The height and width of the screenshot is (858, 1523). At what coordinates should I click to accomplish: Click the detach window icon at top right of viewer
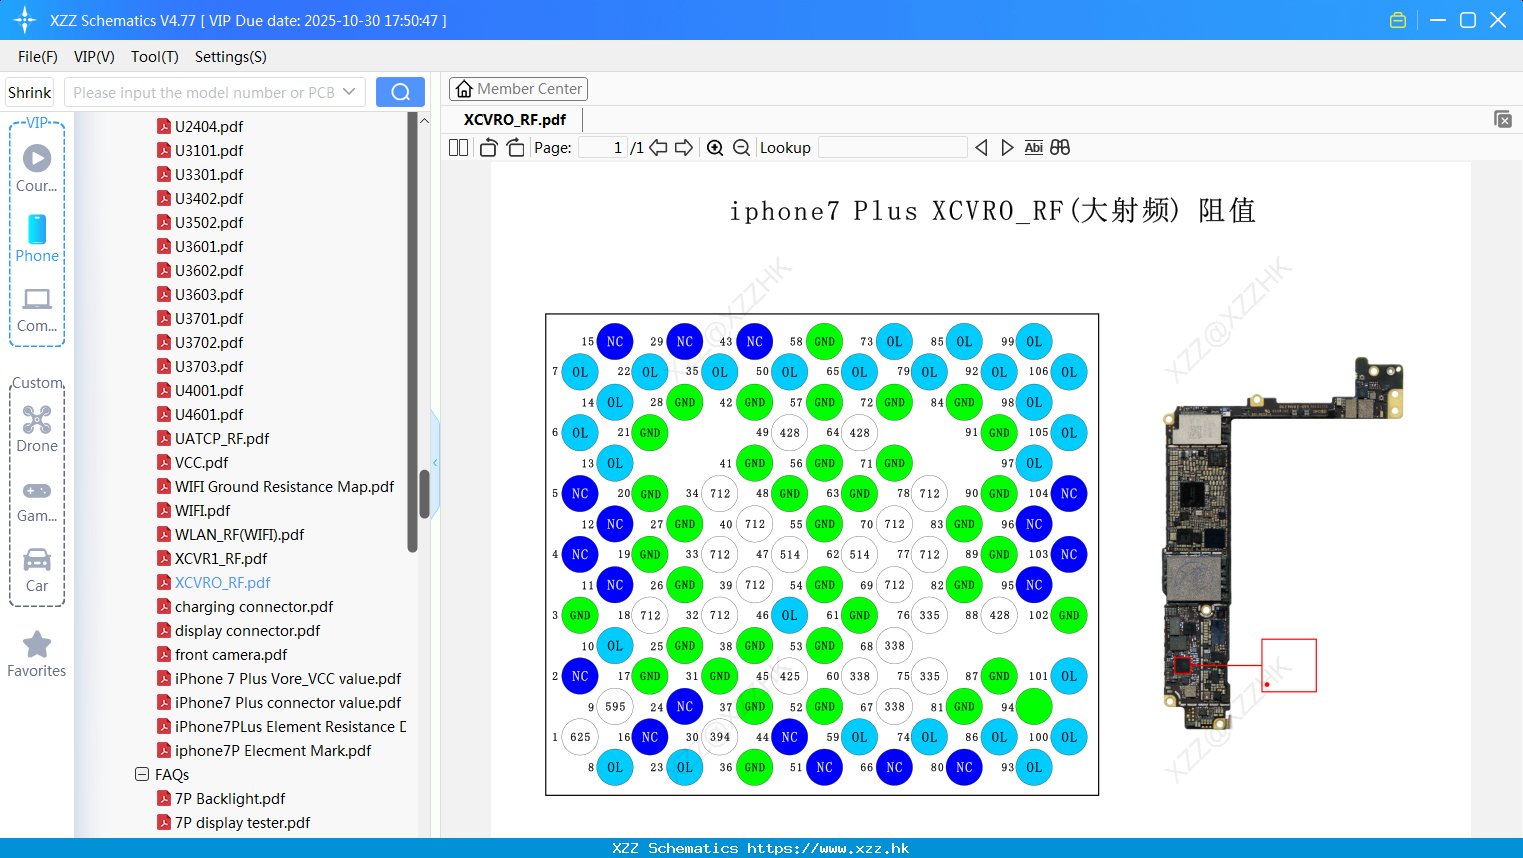click(x=1503, y=119)
